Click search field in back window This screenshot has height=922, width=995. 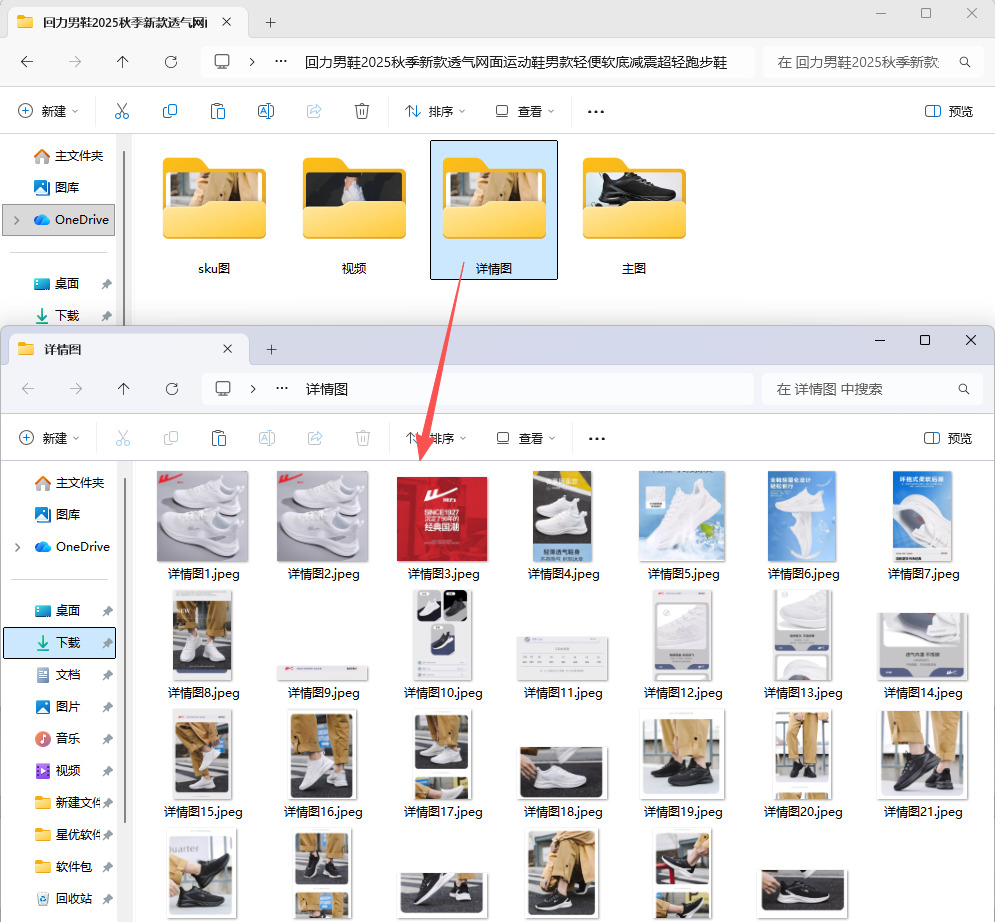873,62
